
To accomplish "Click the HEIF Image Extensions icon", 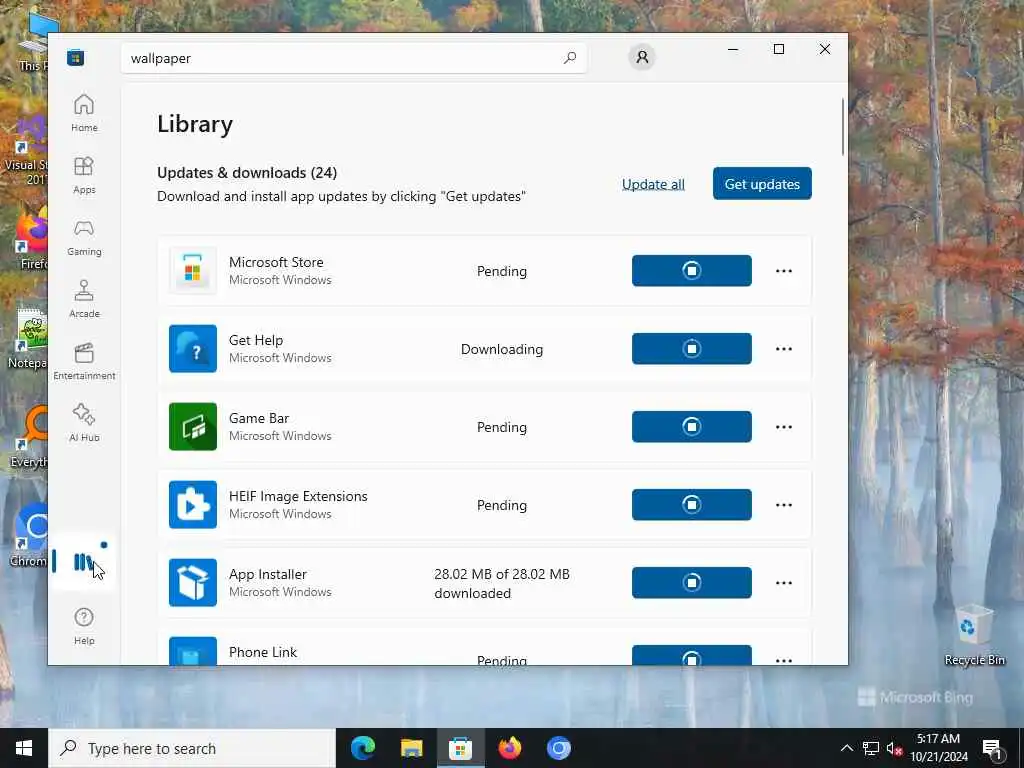I will pyautogui.click(x=193, y=505).
